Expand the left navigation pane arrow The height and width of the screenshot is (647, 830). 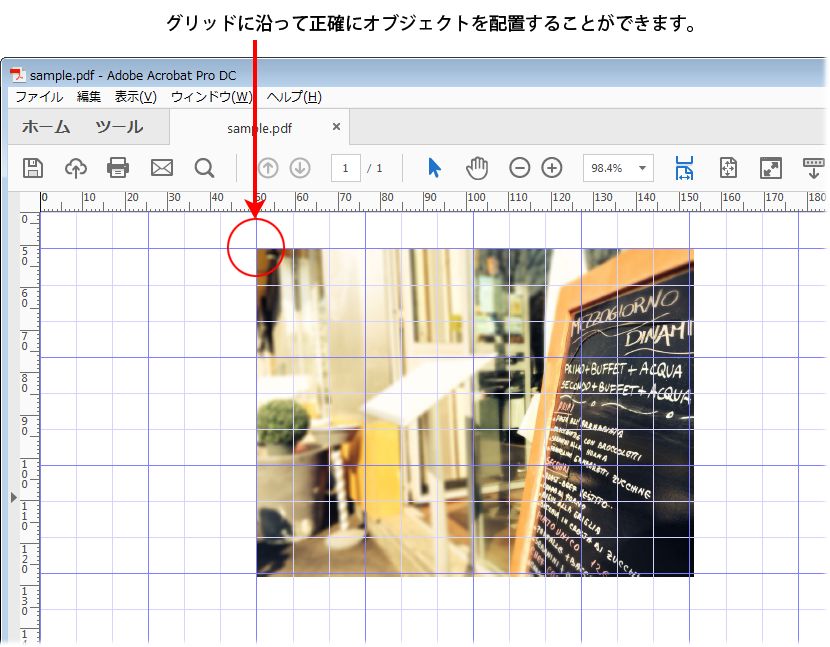[x=14, y=497]
